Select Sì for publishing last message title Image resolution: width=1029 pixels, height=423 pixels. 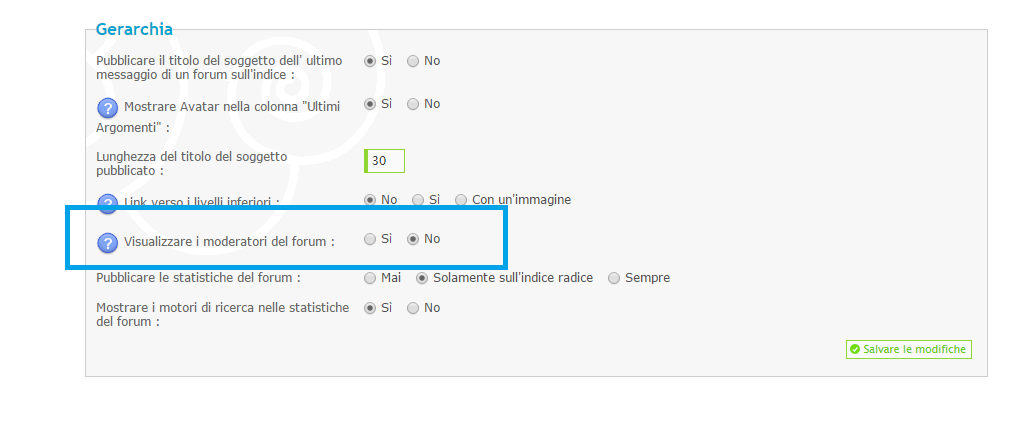(370, 61)
